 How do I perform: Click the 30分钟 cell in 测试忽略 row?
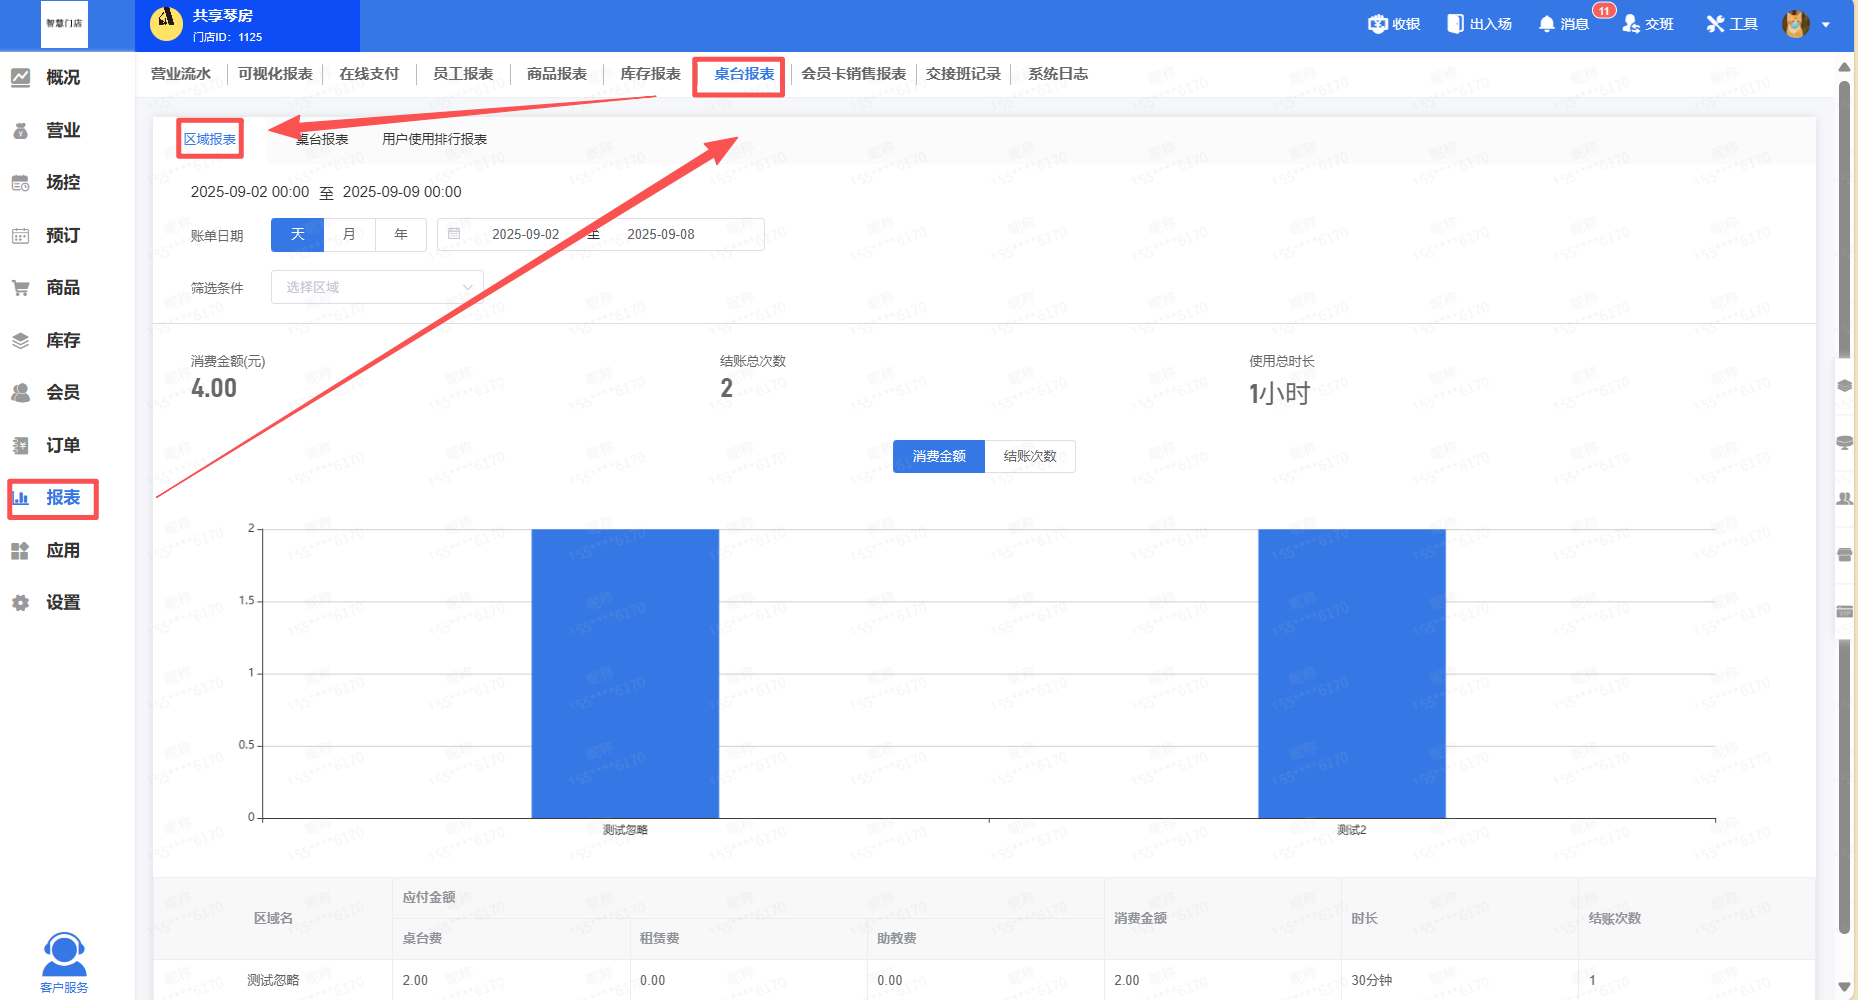pyautogui.click(x=1371, y=980)
